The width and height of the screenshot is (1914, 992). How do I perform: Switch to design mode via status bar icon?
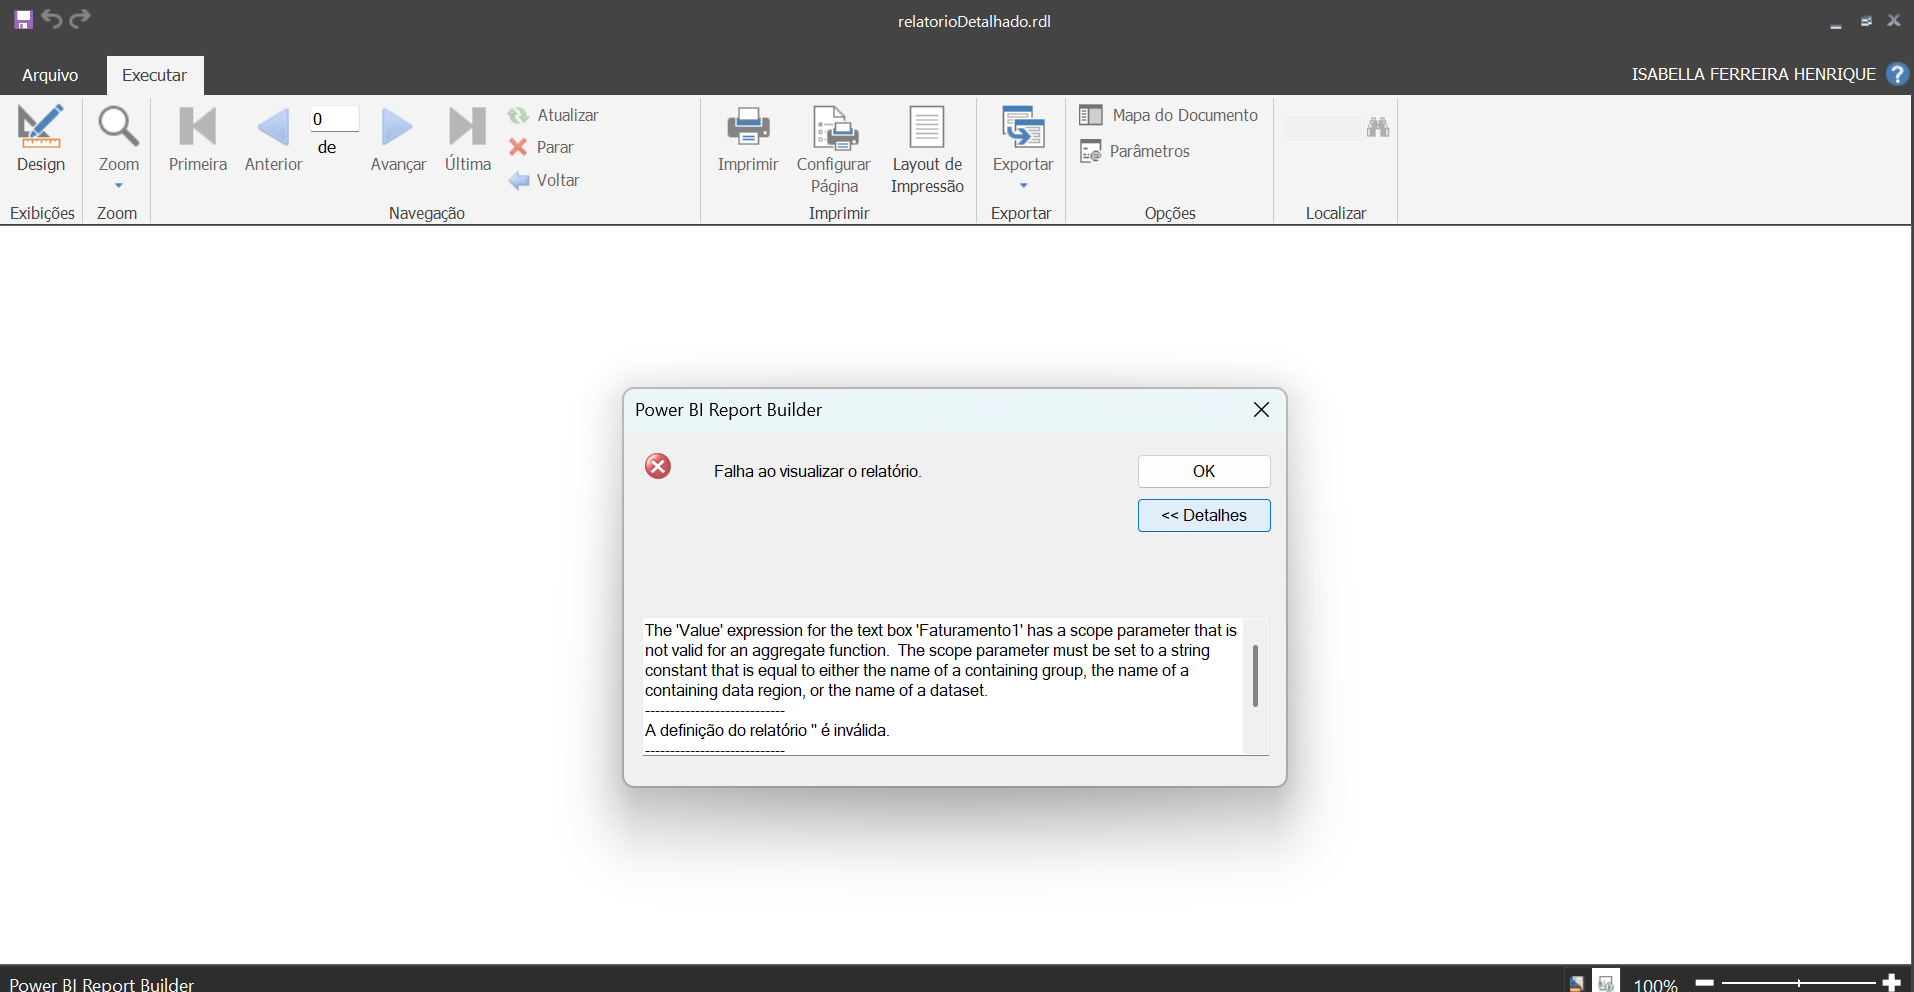(x=1576, y=983)
